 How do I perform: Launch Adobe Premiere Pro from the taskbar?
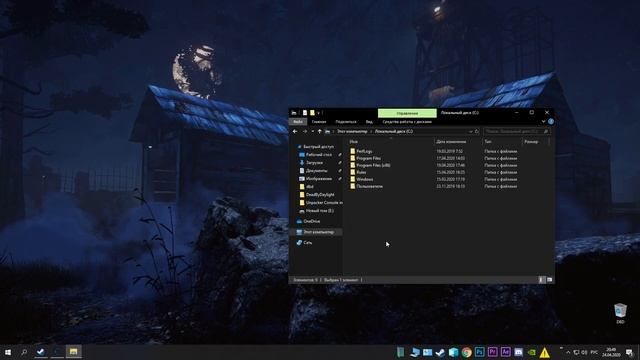click(x=493, y=352)
